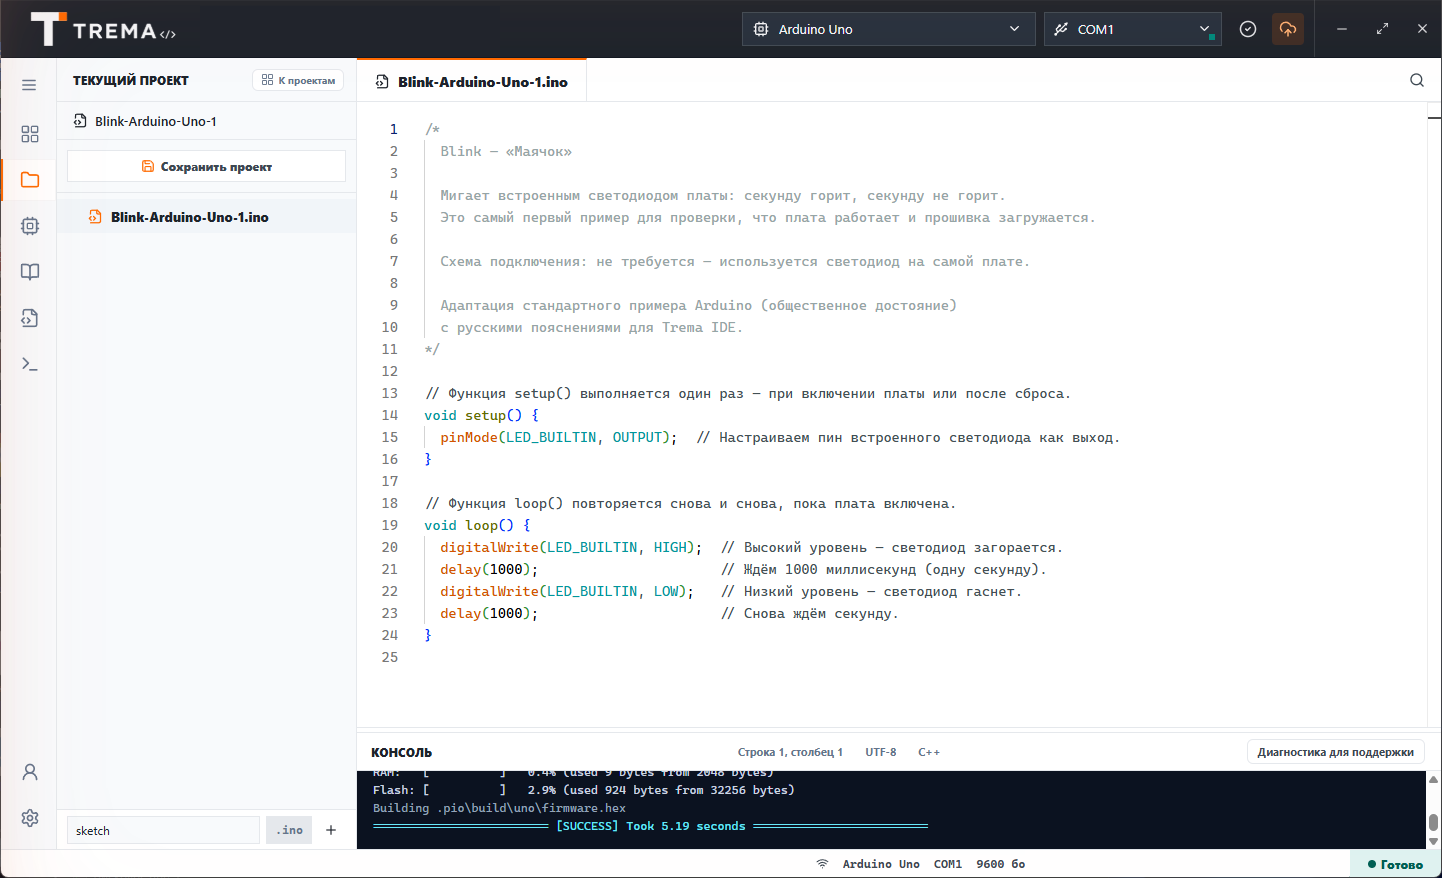Open the dashboard grid icon in the sidebar
This screenshot has height=878, width=1442.
[x=30, y=134]
